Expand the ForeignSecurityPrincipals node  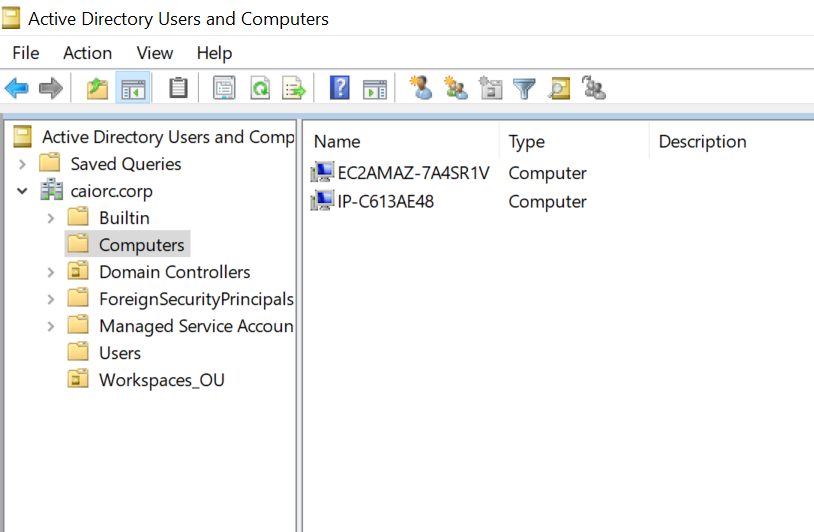[50, 299]
